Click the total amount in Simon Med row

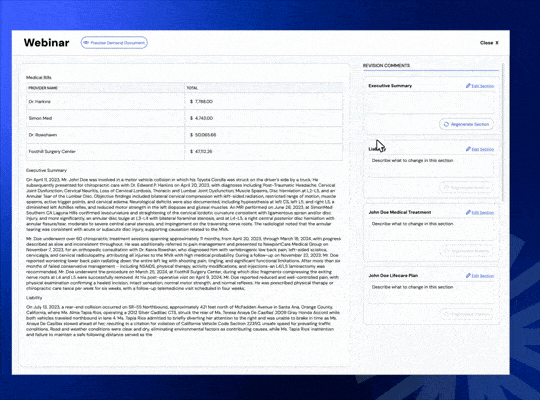click(201, 118)
